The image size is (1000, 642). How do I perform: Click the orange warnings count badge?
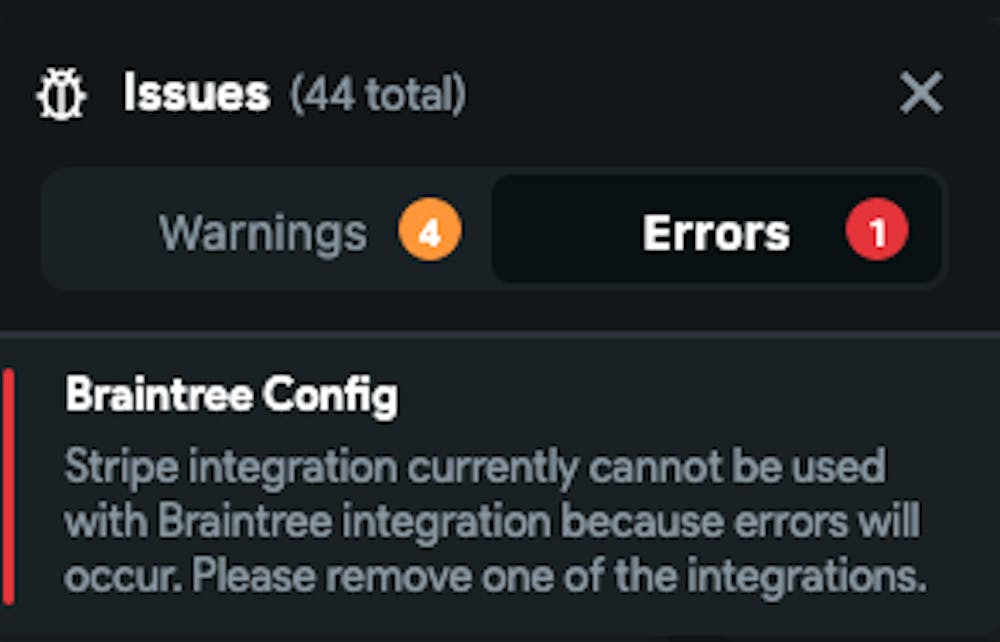click(429, 232)
